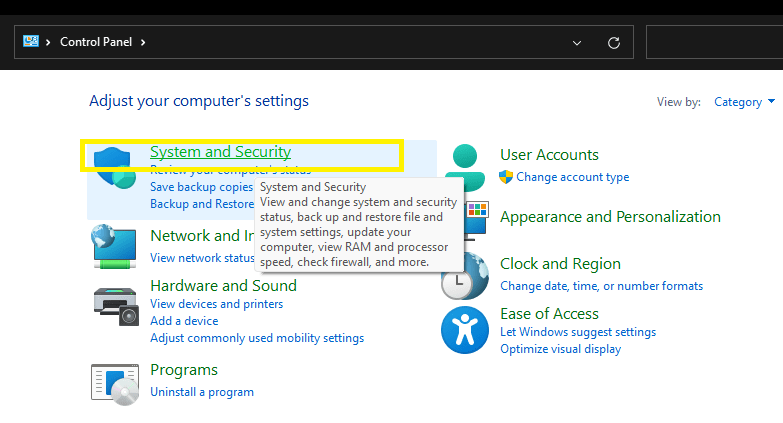
Task: Click the Network and Internet globe icon
Action: click(x=112, y=246)
